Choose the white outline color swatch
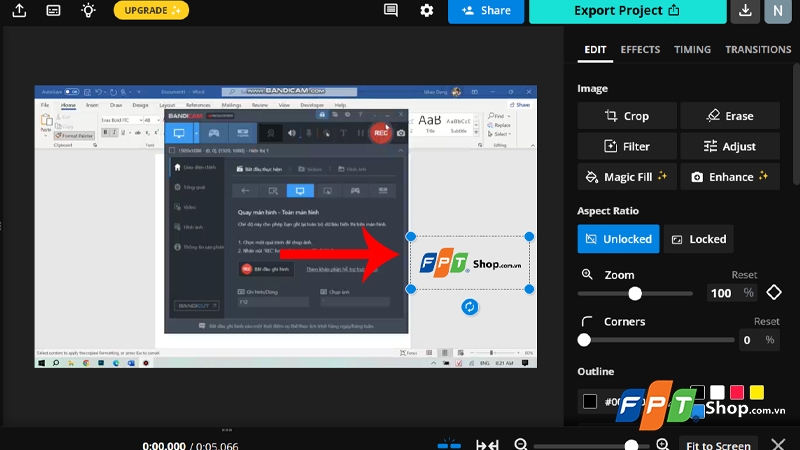The width and height of the screenshot is (800, 450). pos(717,392)
